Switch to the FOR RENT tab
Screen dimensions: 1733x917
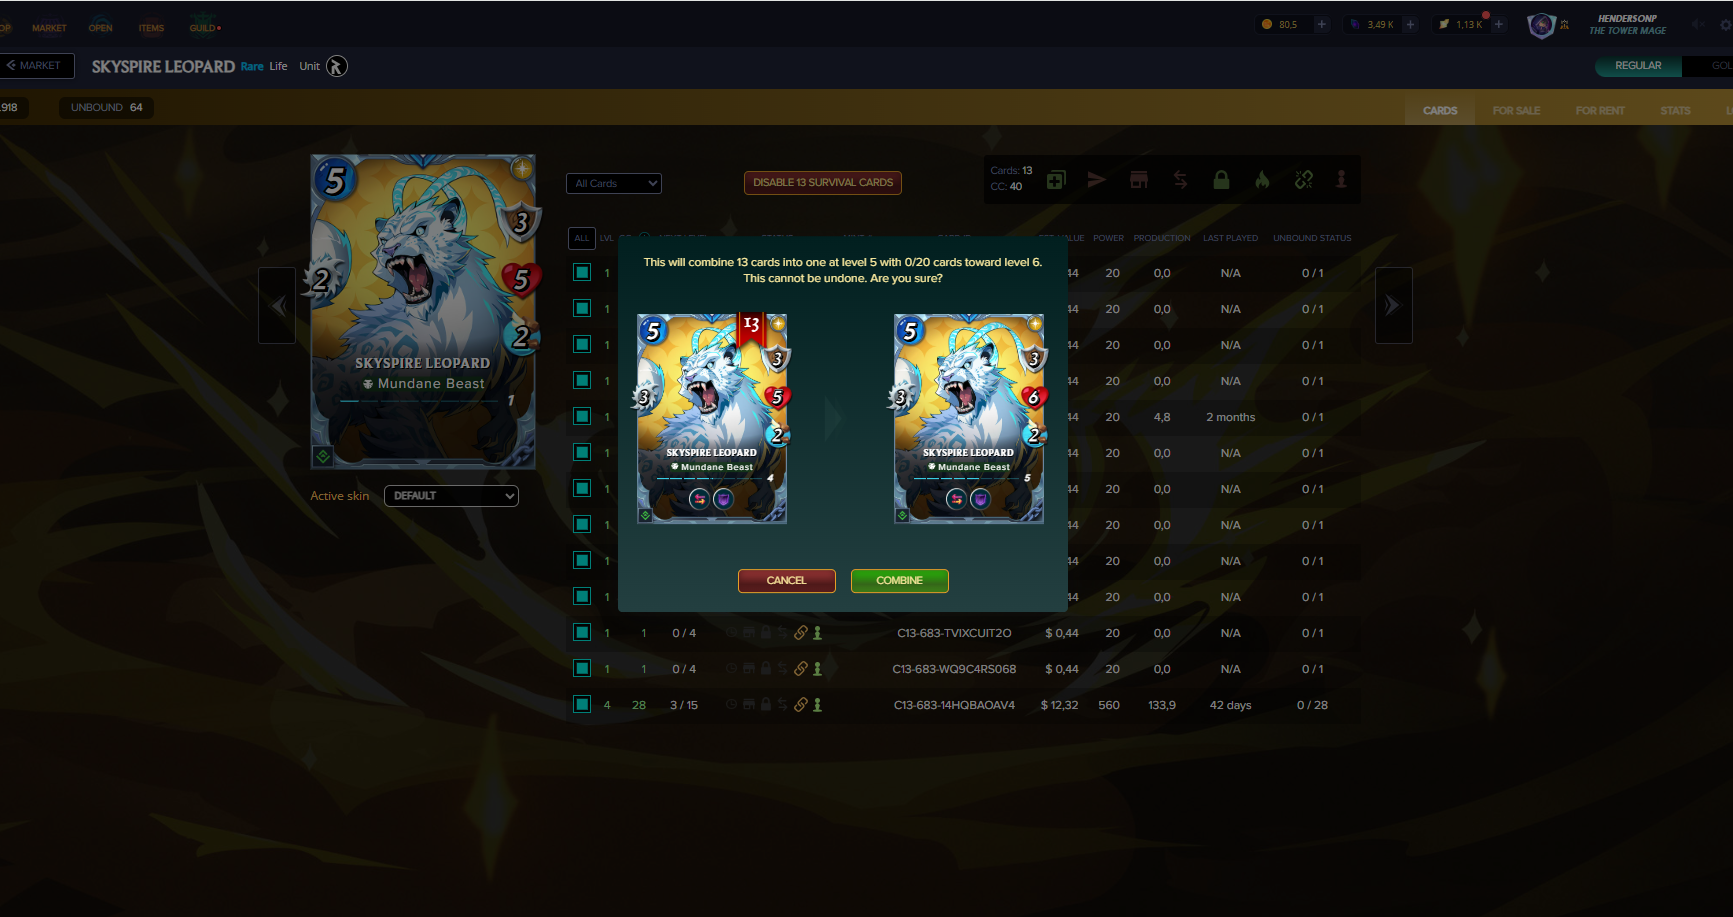pos(1600,110)
